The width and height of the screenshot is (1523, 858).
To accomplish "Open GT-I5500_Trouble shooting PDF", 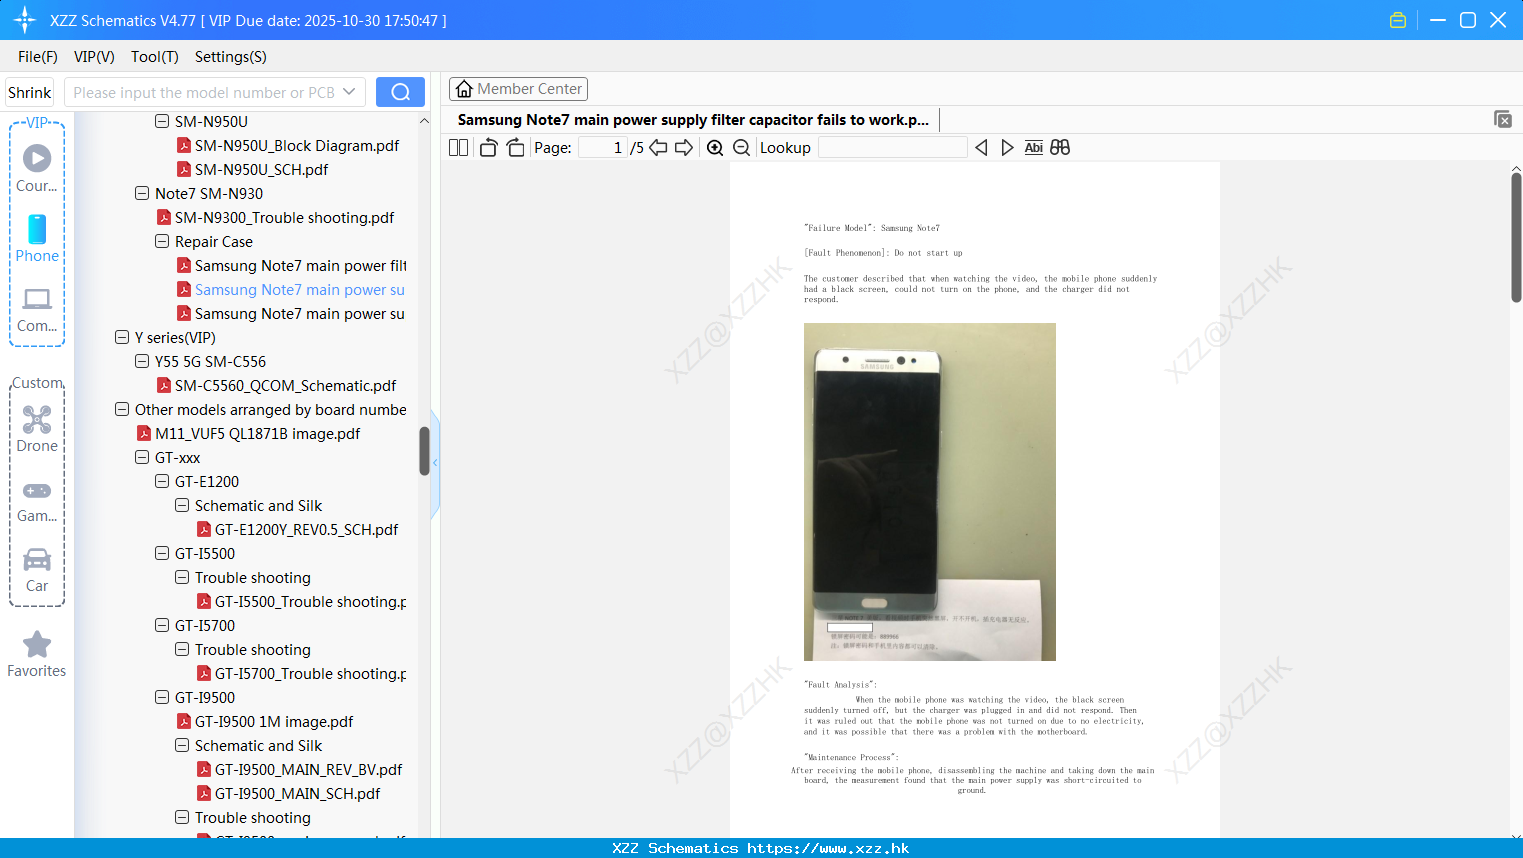I will (301, 601).
